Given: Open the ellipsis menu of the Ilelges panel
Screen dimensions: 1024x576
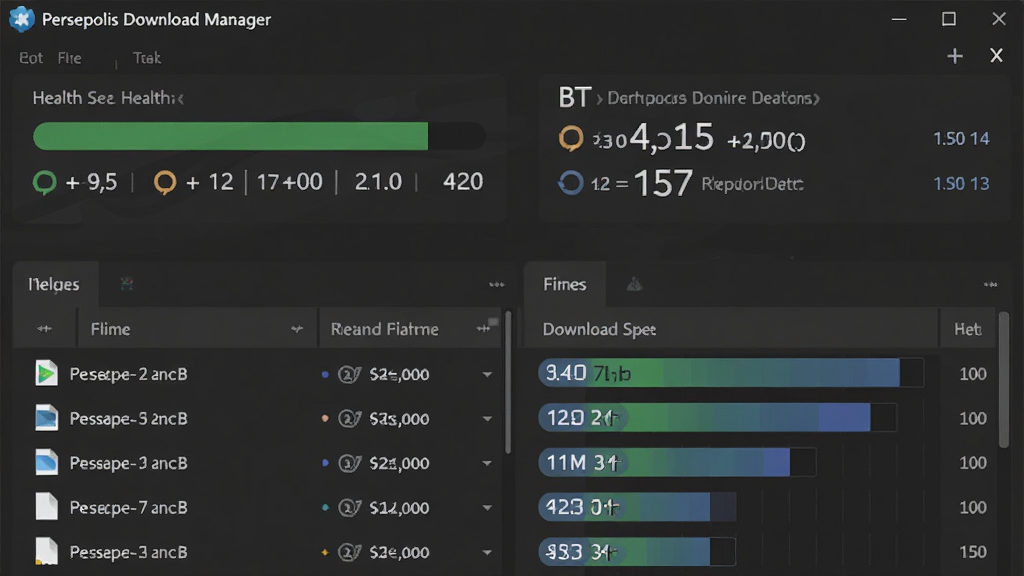Looking at the screenshot, I should coord(496,284).
